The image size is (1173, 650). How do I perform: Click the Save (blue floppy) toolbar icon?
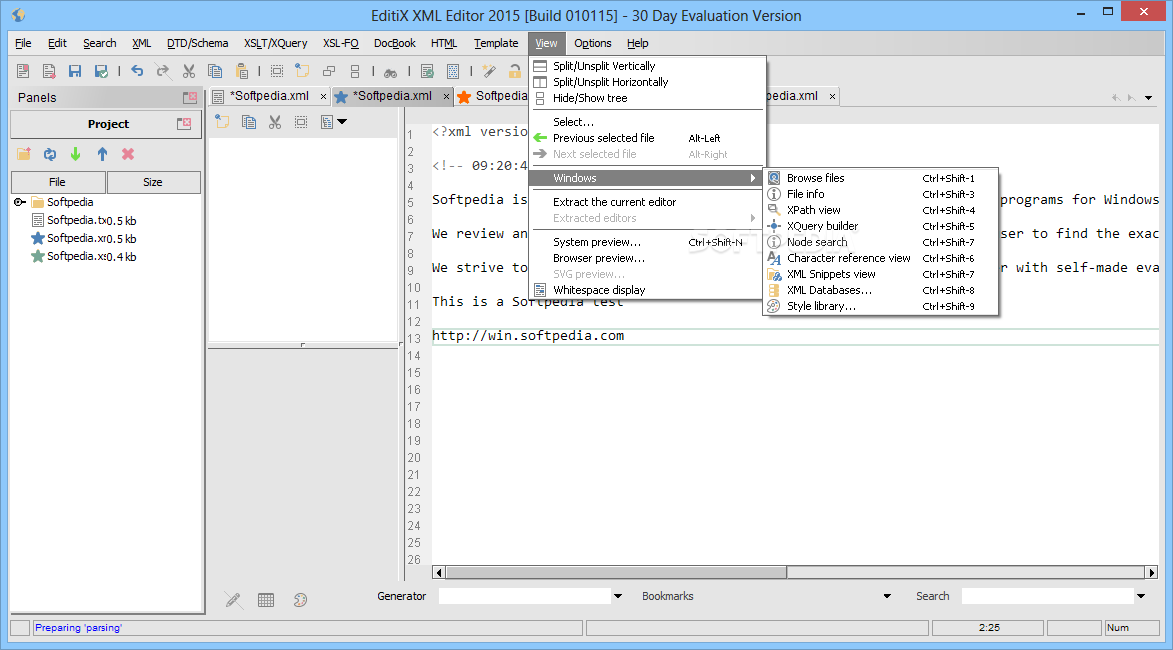(75, 71)
